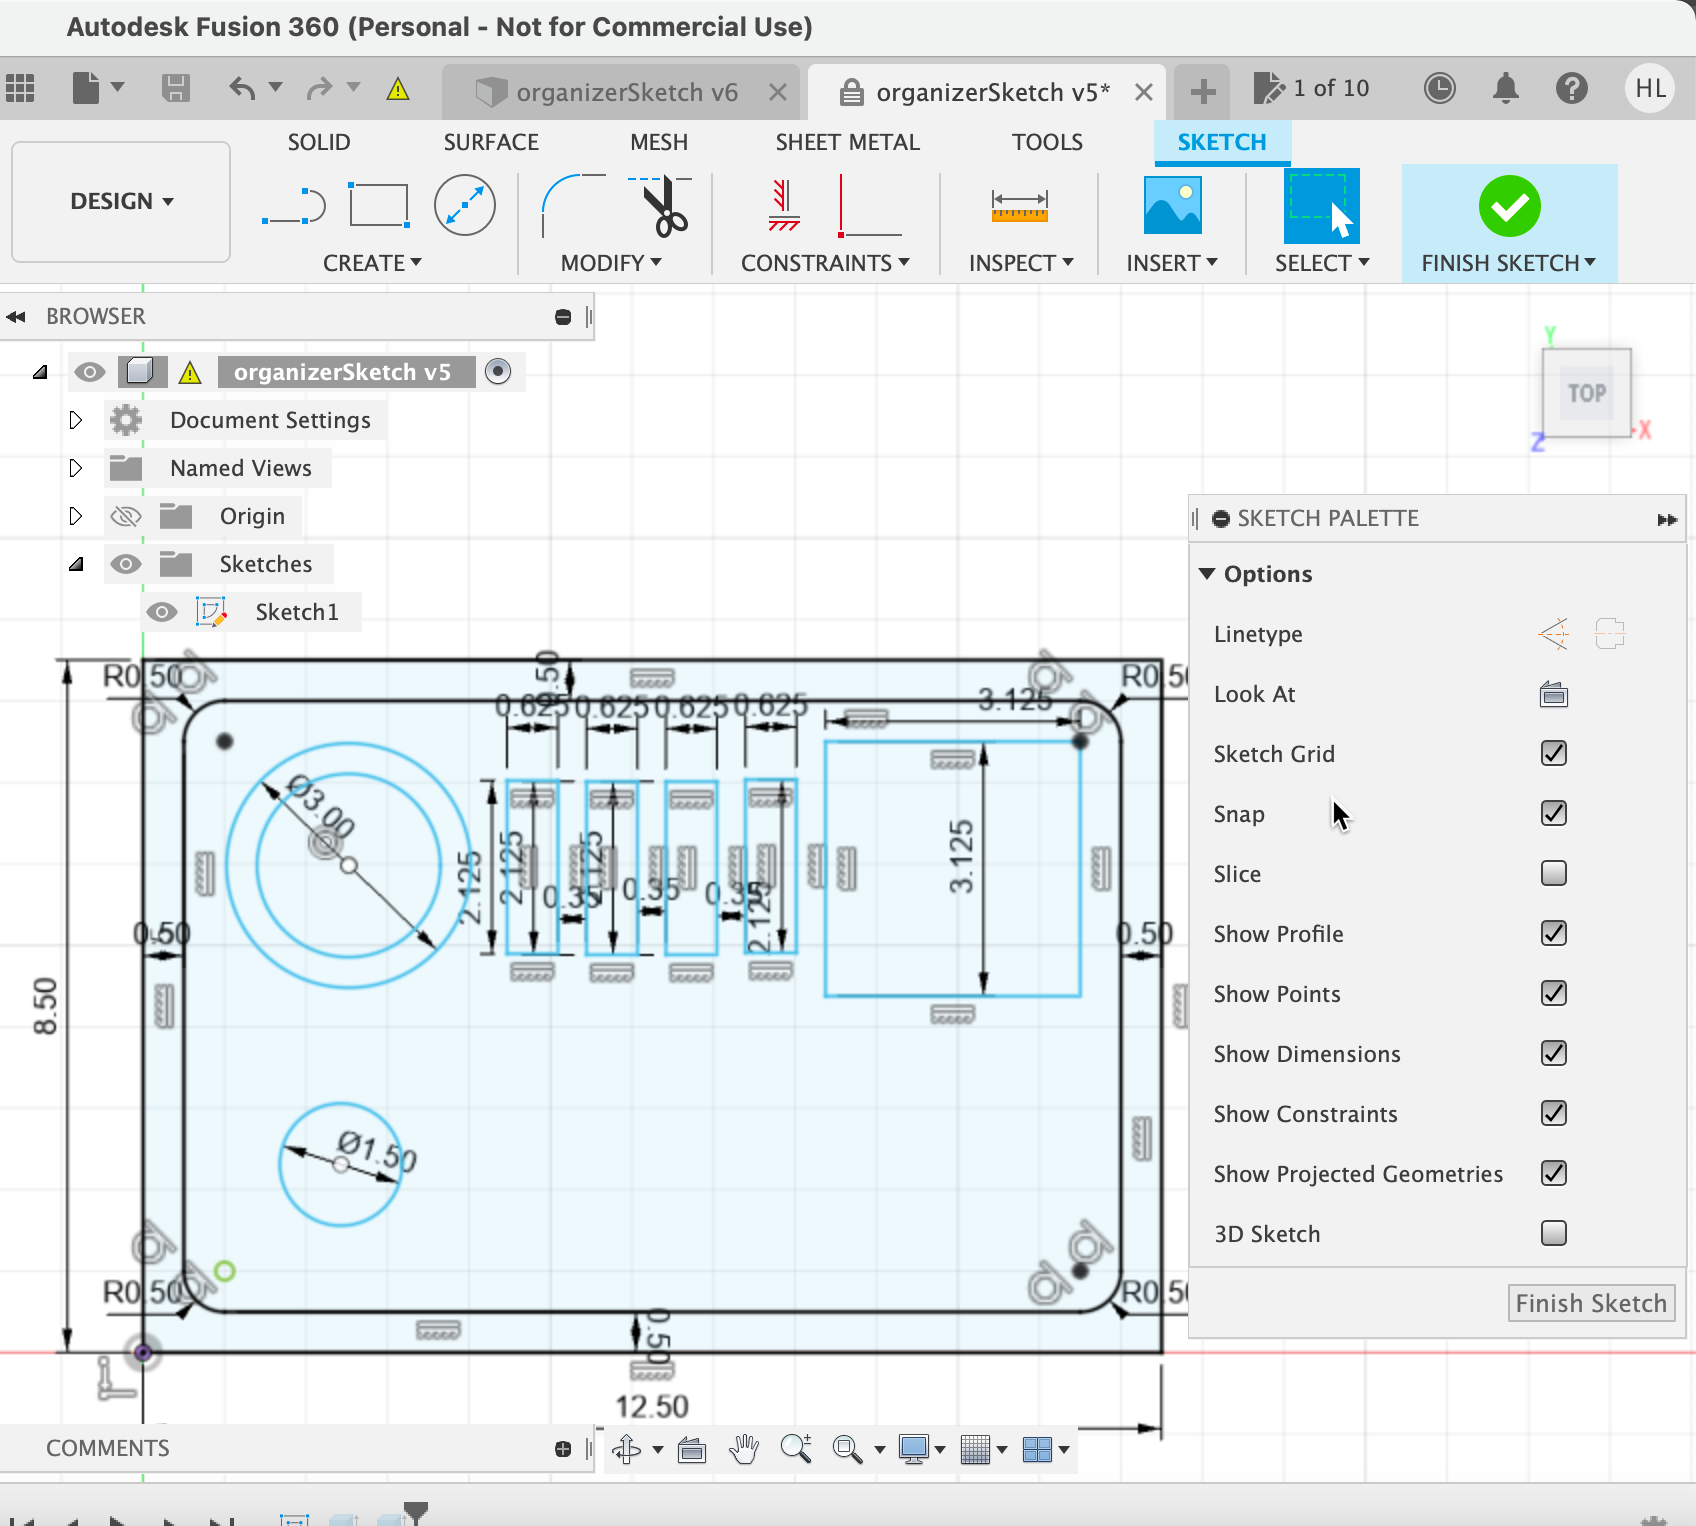Open the notifications bell
The width and height of the screenshot is (1696, 1526).
[1505, 89]
